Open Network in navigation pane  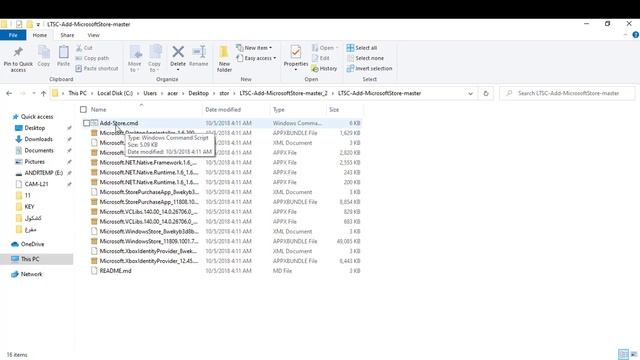point(31,274)
